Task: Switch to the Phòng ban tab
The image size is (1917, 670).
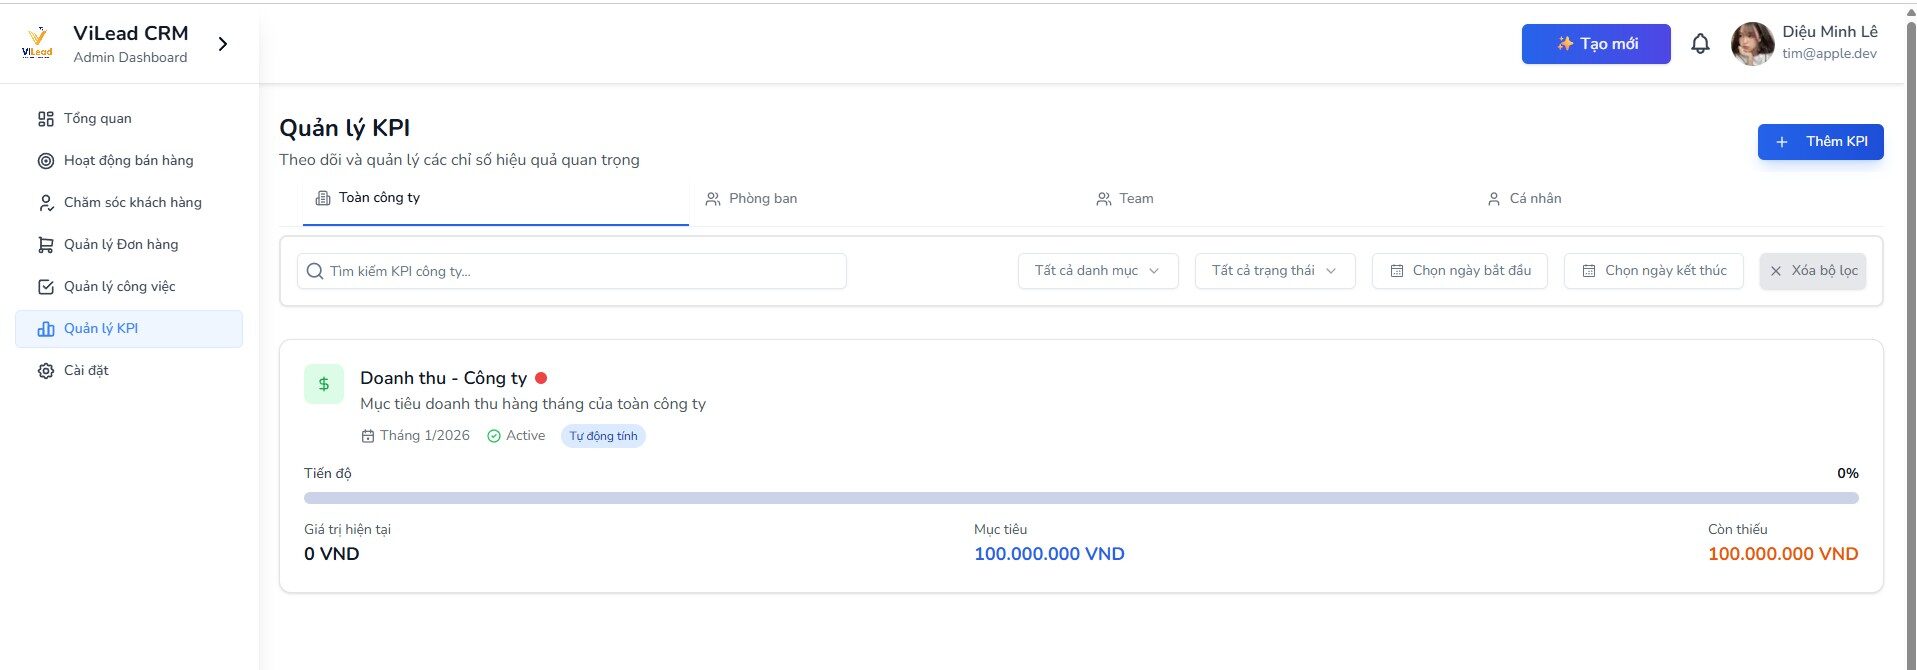Action: coord(752,199)
